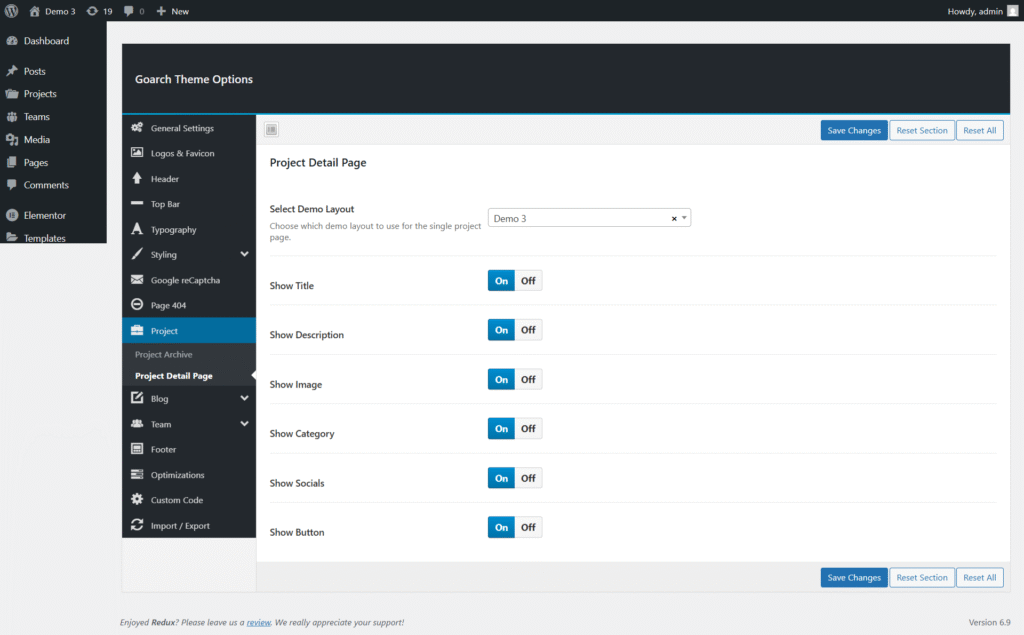Viewport: 1024px width, 635px height.
Task: Turn Show Button off
Action: 528,527
